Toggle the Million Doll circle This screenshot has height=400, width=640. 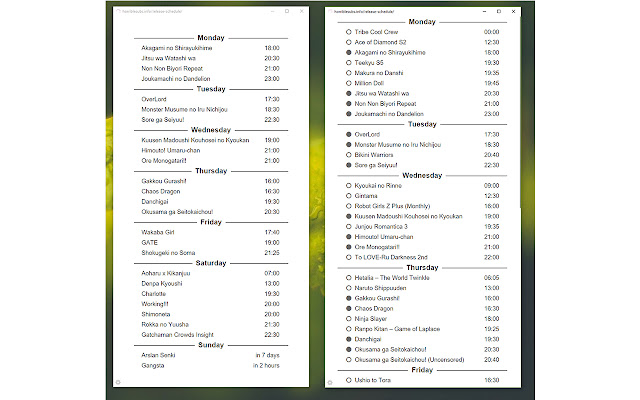tap(349, 83)
